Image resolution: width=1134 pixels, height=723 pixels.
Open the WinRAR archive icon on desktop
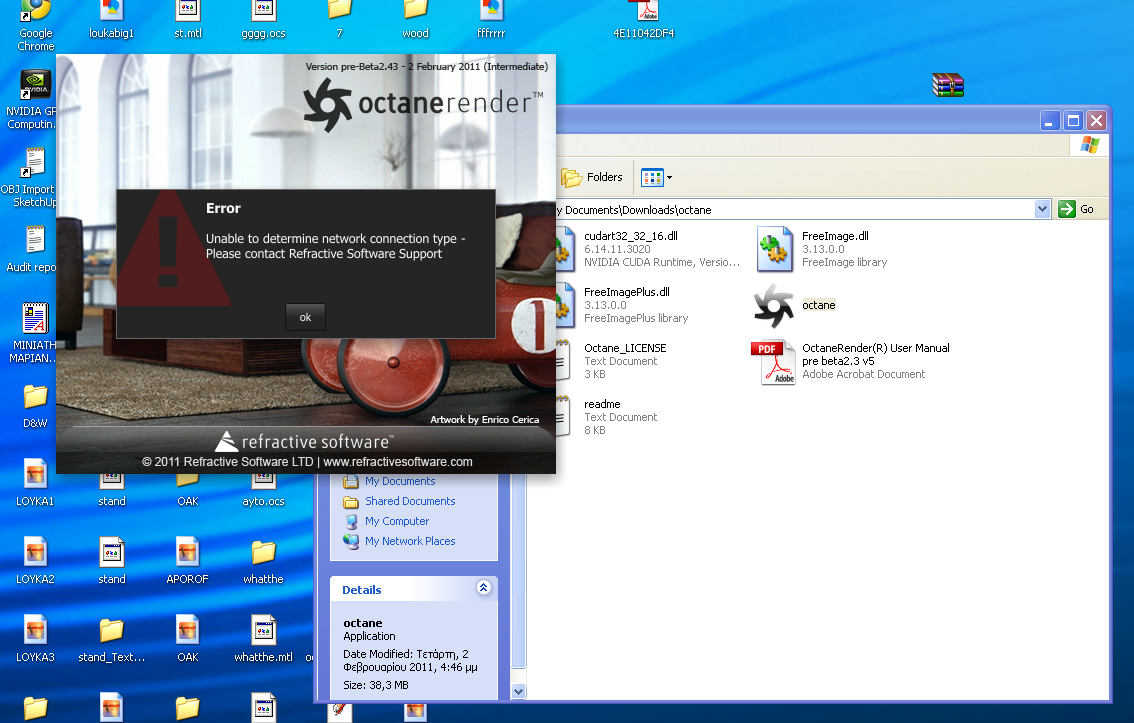click(947, 85)
